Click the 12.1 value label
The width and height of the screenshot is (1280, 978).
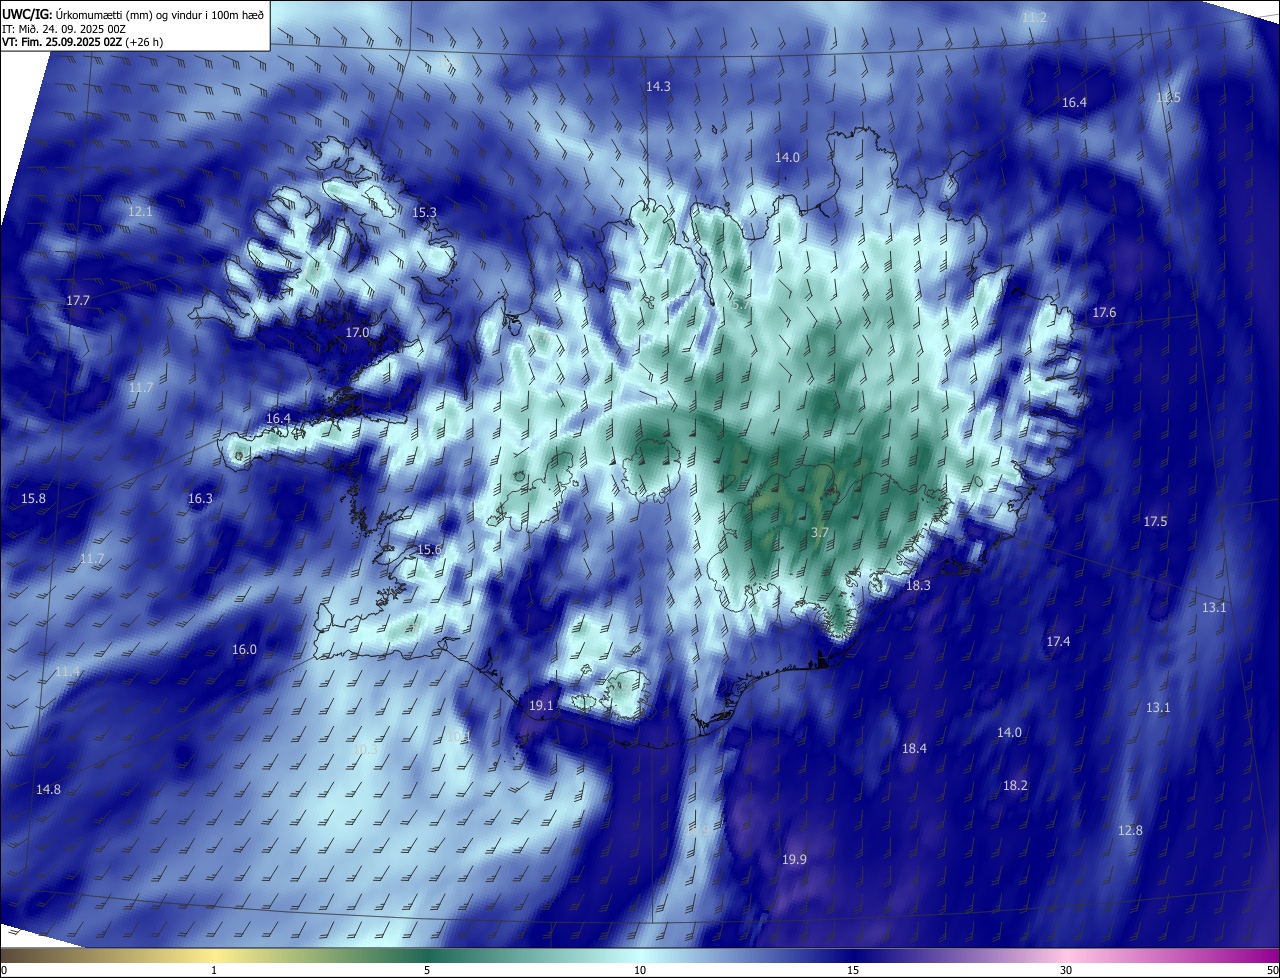coord(140,212)
